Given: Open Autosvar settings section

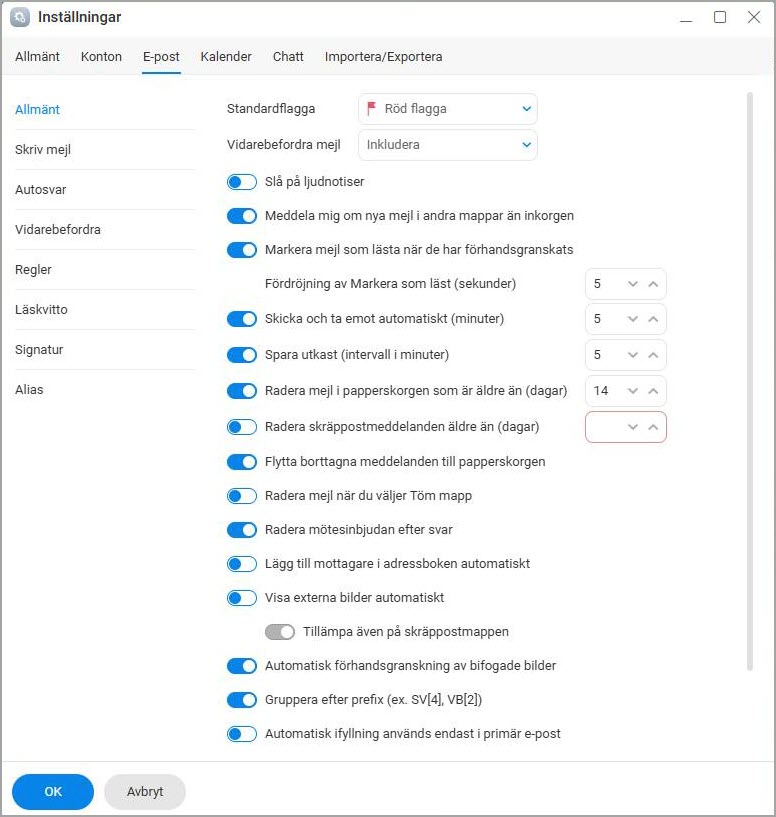Looking at the screenshot, I should point(41,190).
